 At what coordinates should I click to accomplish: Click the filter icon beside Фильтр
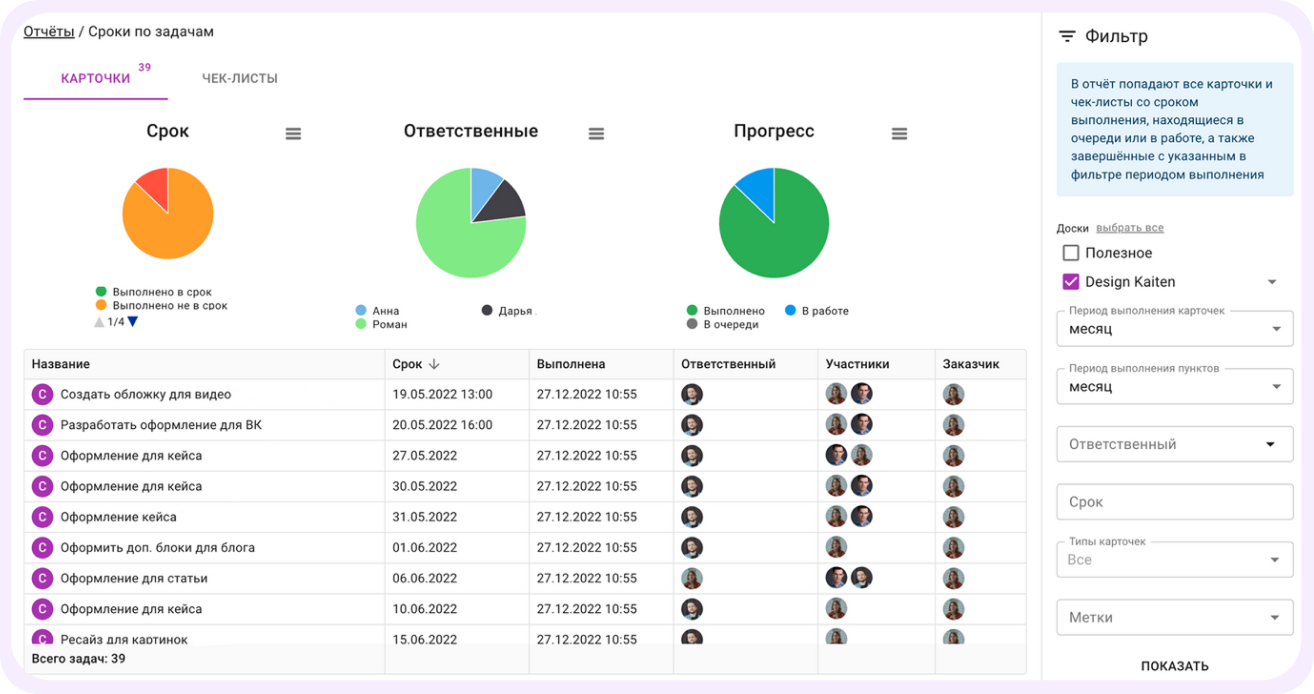(x=1067, y=37)
